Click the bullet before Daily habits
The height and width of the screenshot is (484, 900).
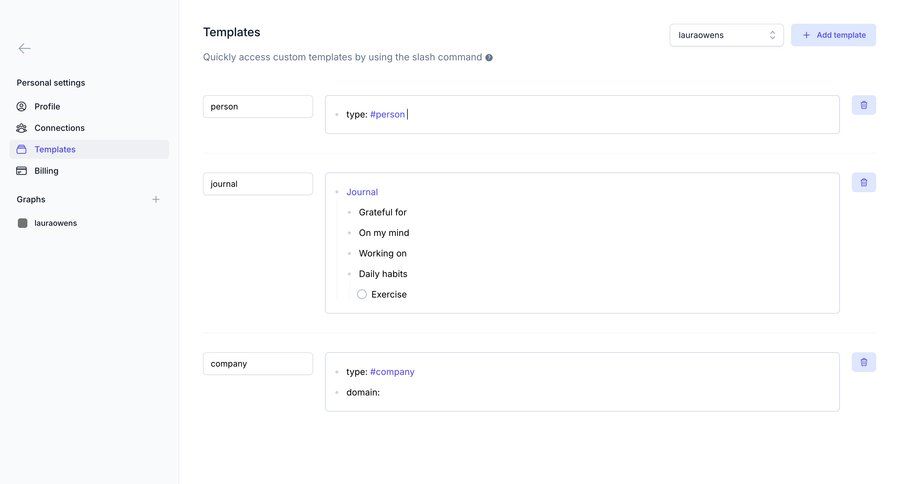pos(349,274)
